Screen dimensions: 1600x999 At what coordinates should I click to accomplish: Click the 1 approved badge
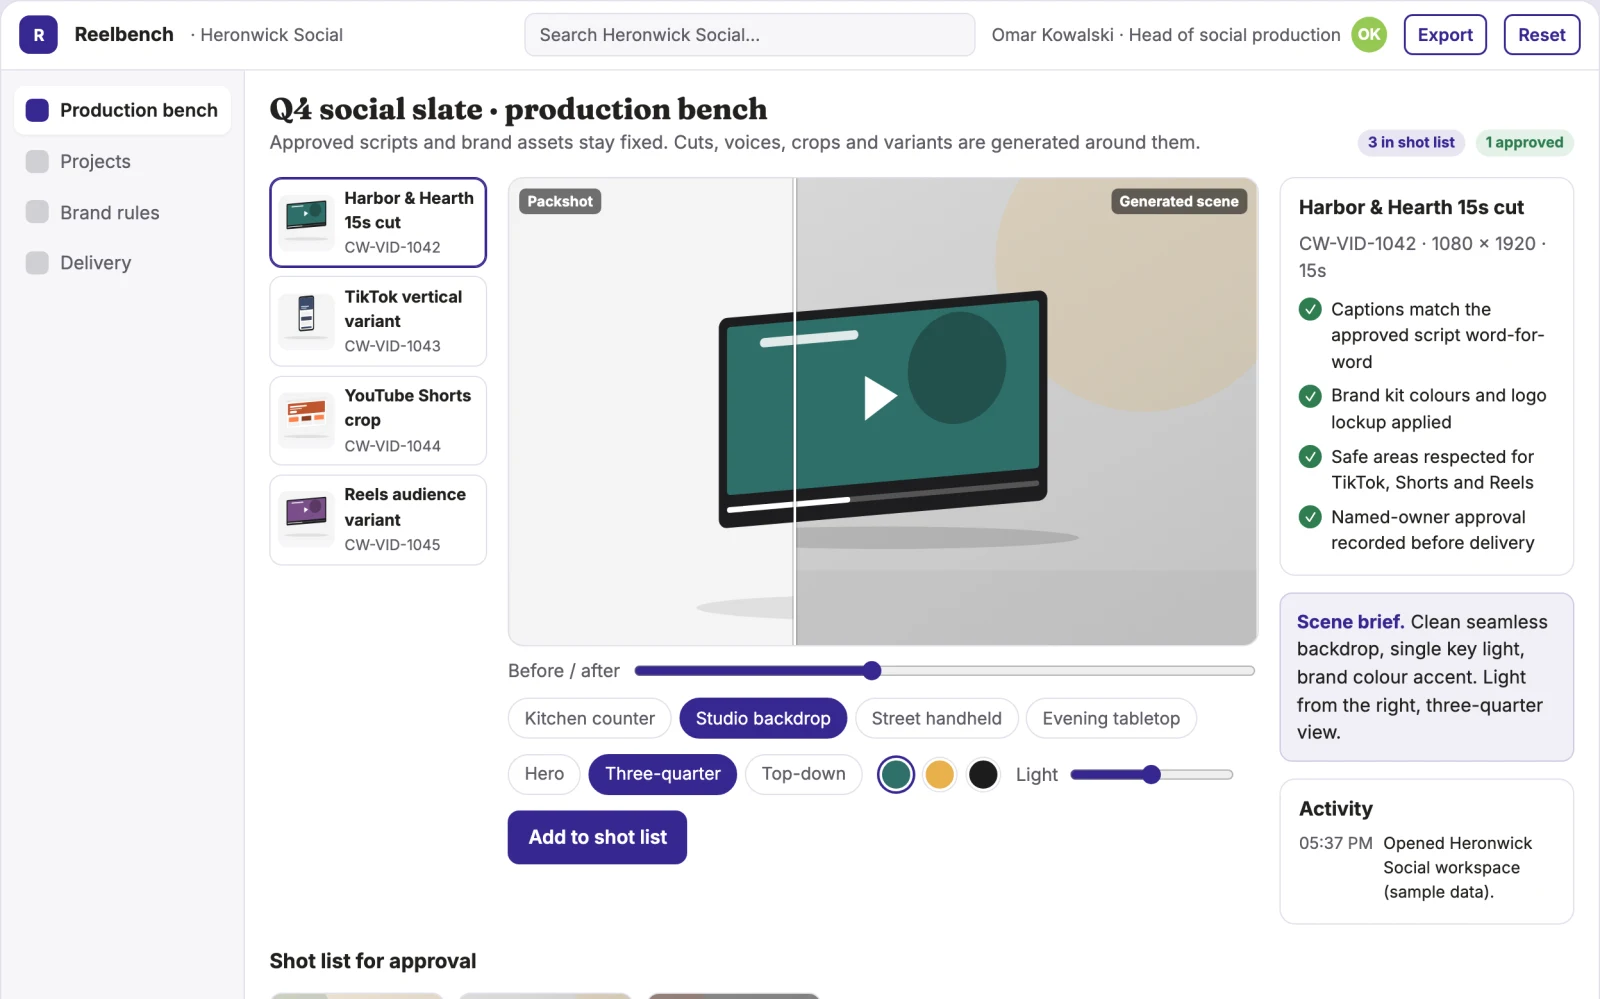(x=1524, y=143)
